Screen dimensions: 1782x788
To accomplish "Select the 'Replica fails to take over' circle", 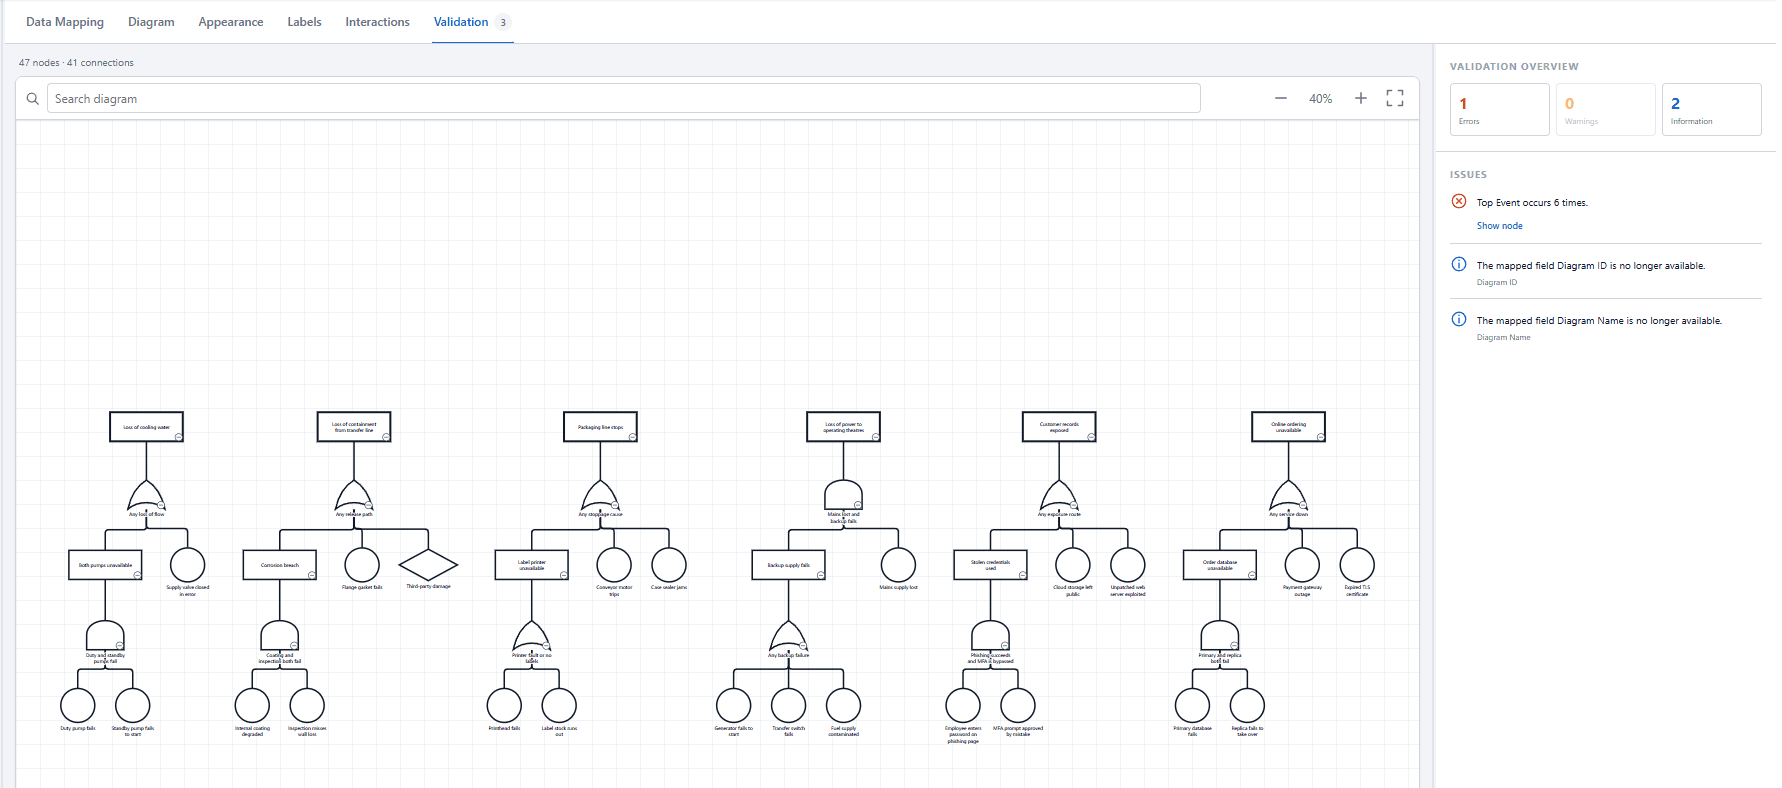I will tap(1247, 706).
